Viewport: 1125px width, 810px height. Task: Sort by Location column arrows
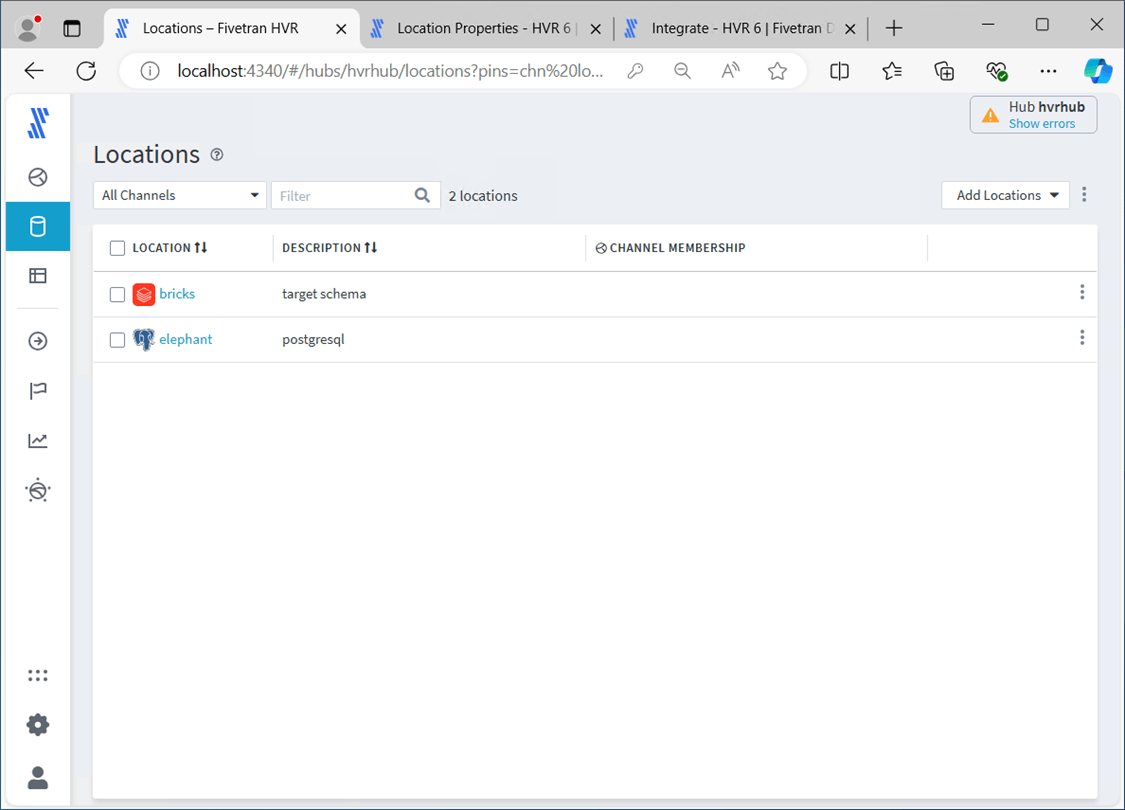click(x=201, y=248)
